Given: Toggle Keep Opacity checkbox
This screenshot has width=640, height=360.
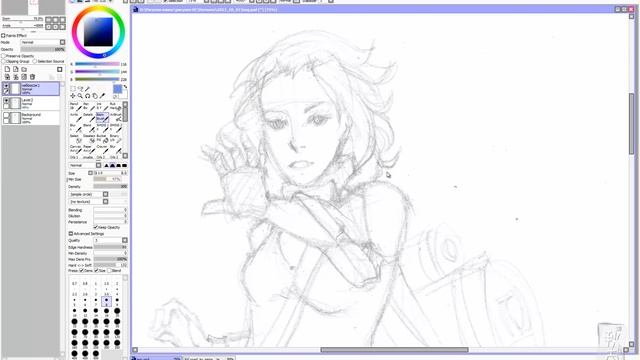Looking at the screenshot, I should (x=96, y=227).
